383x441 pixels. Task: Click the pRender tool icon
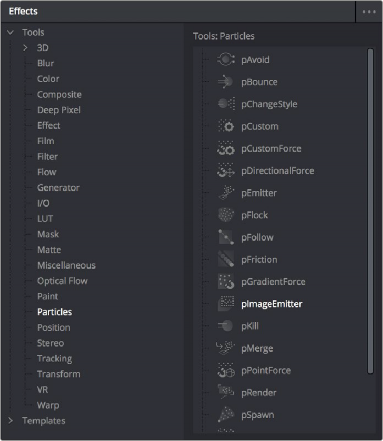(x=226, y=392)
